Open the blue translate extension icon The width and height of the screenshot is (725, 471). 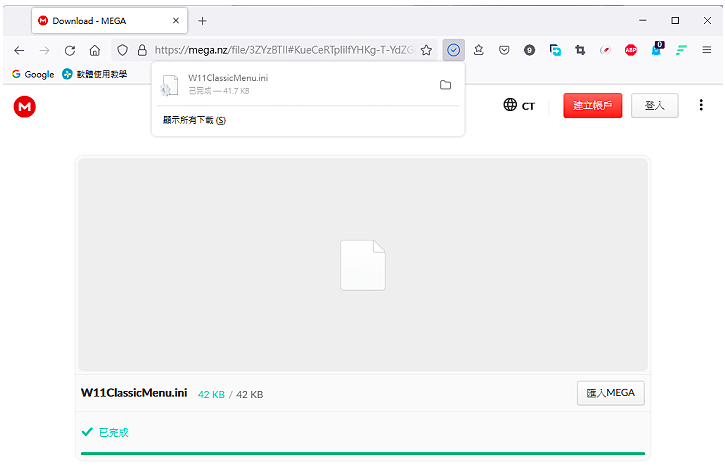[x=555, y=50]
